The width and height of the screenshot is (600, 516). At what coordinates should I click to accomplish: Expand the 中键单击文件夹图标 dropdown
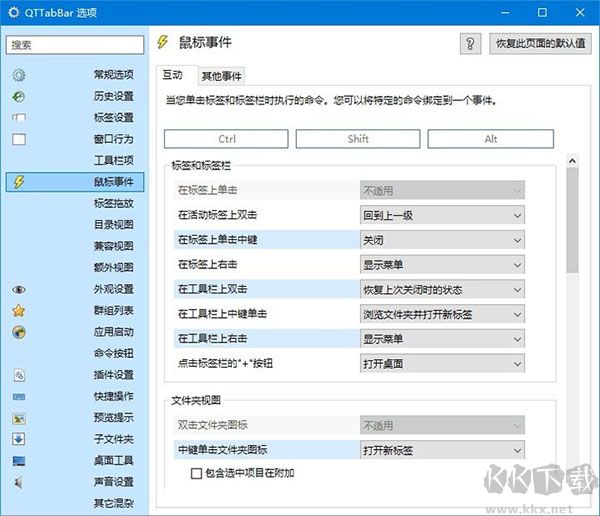(442, 451)
